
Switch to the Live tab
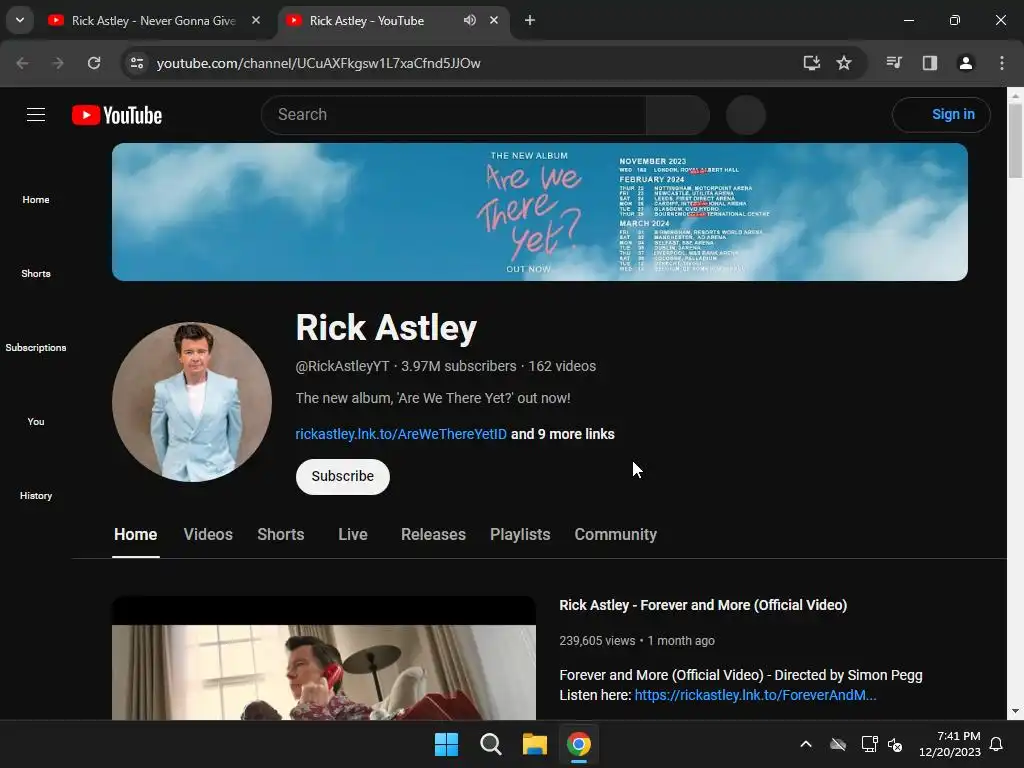coord(353,534)
